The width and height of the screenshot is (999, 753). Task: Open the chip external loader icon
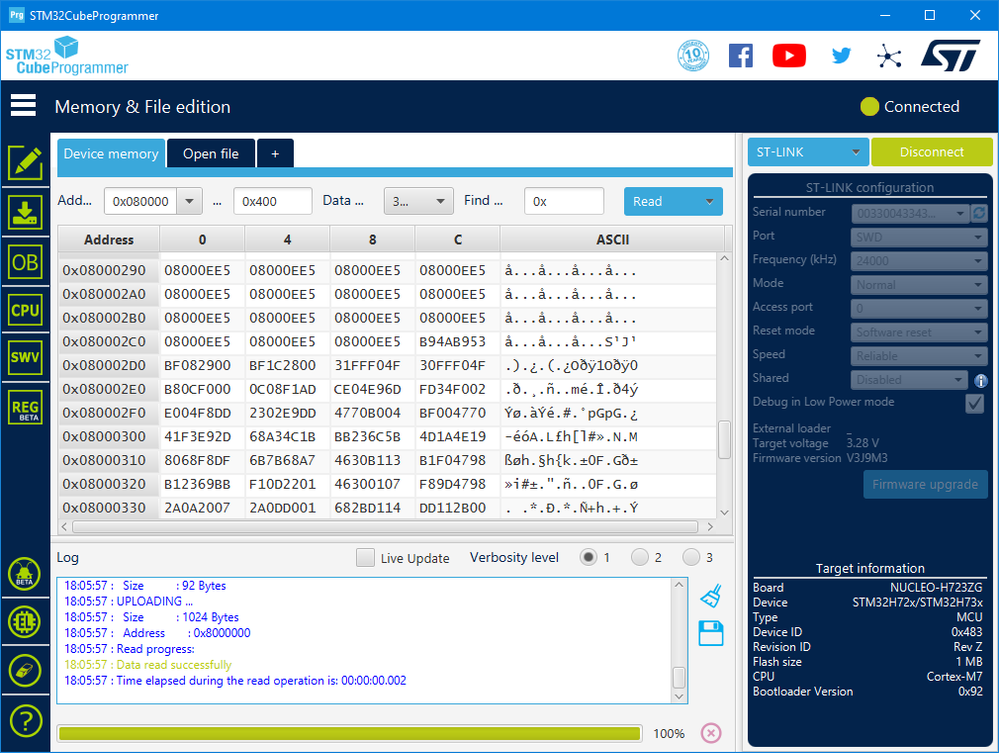(x=25, y=622)
